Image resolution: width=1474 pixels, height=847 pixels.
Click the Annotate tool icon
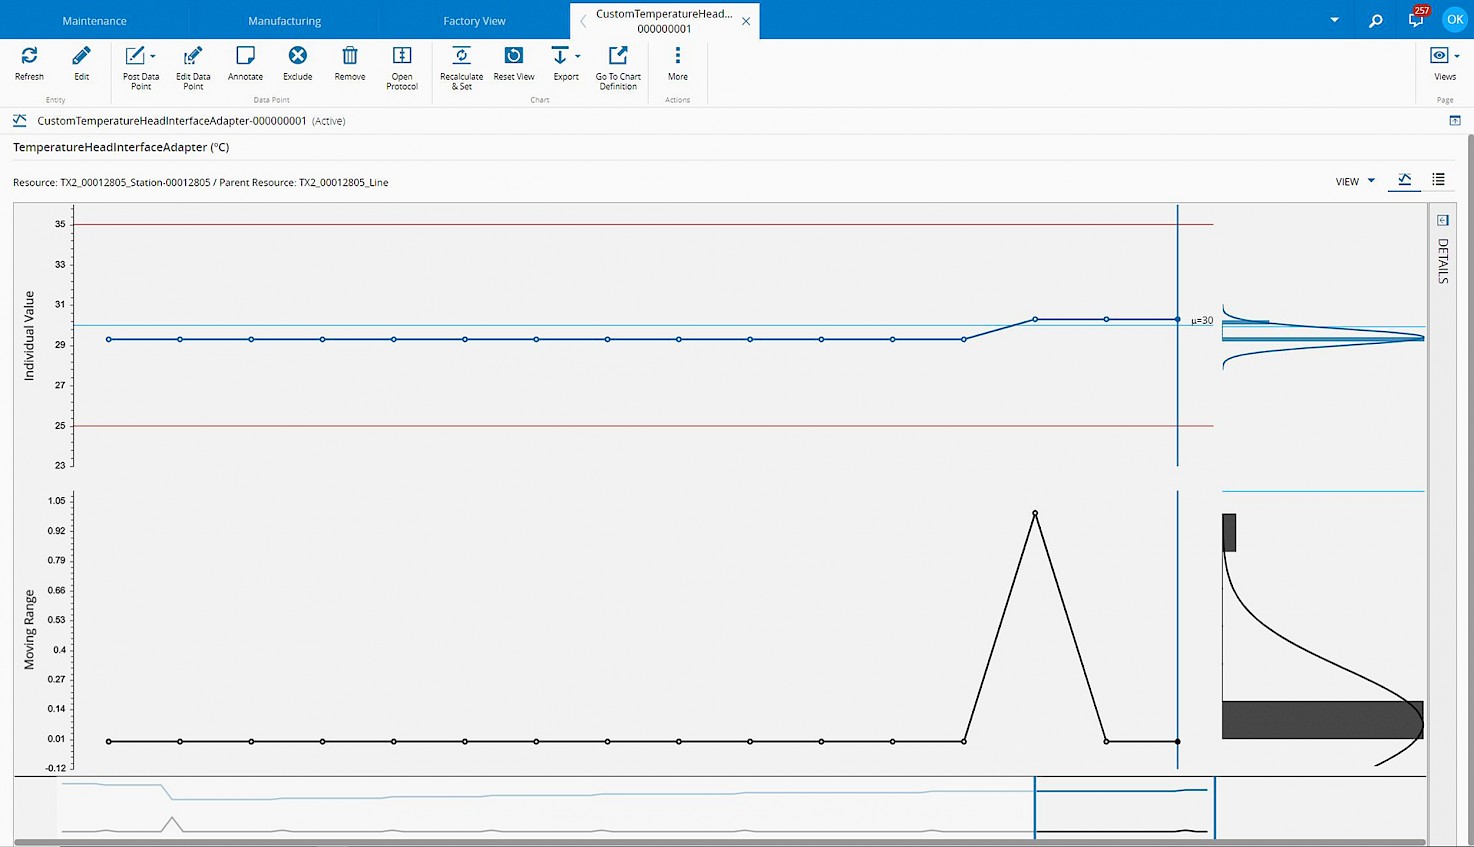(x=245, y=56)
